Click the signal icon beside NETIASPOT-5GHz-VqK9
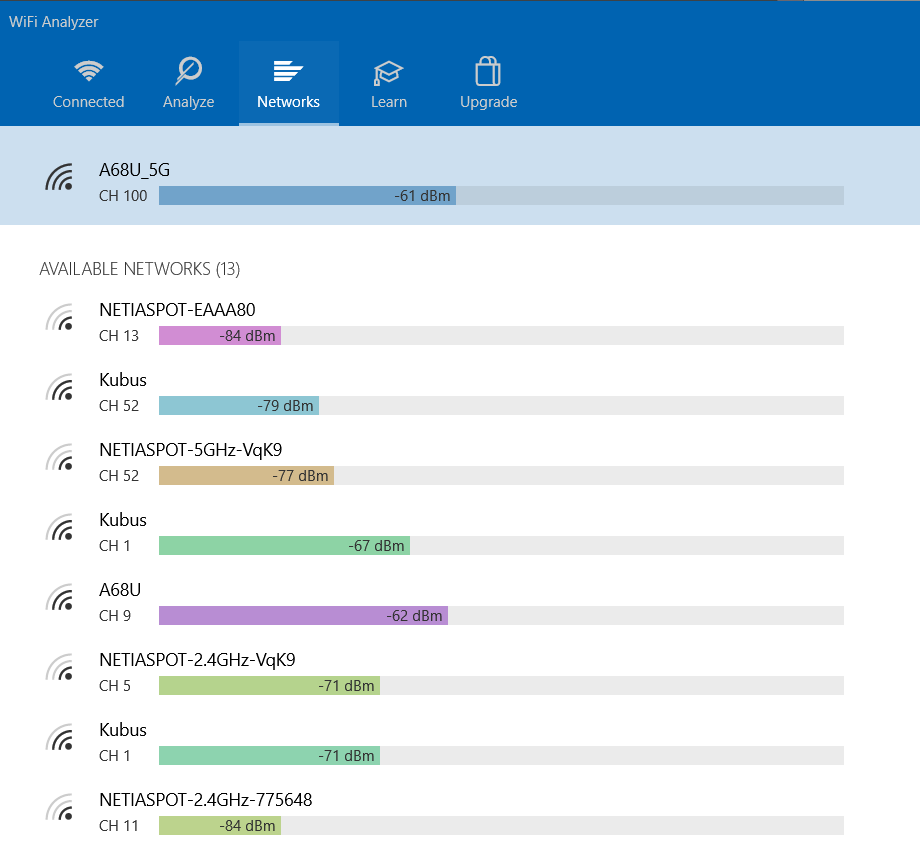 coord(60,458)
